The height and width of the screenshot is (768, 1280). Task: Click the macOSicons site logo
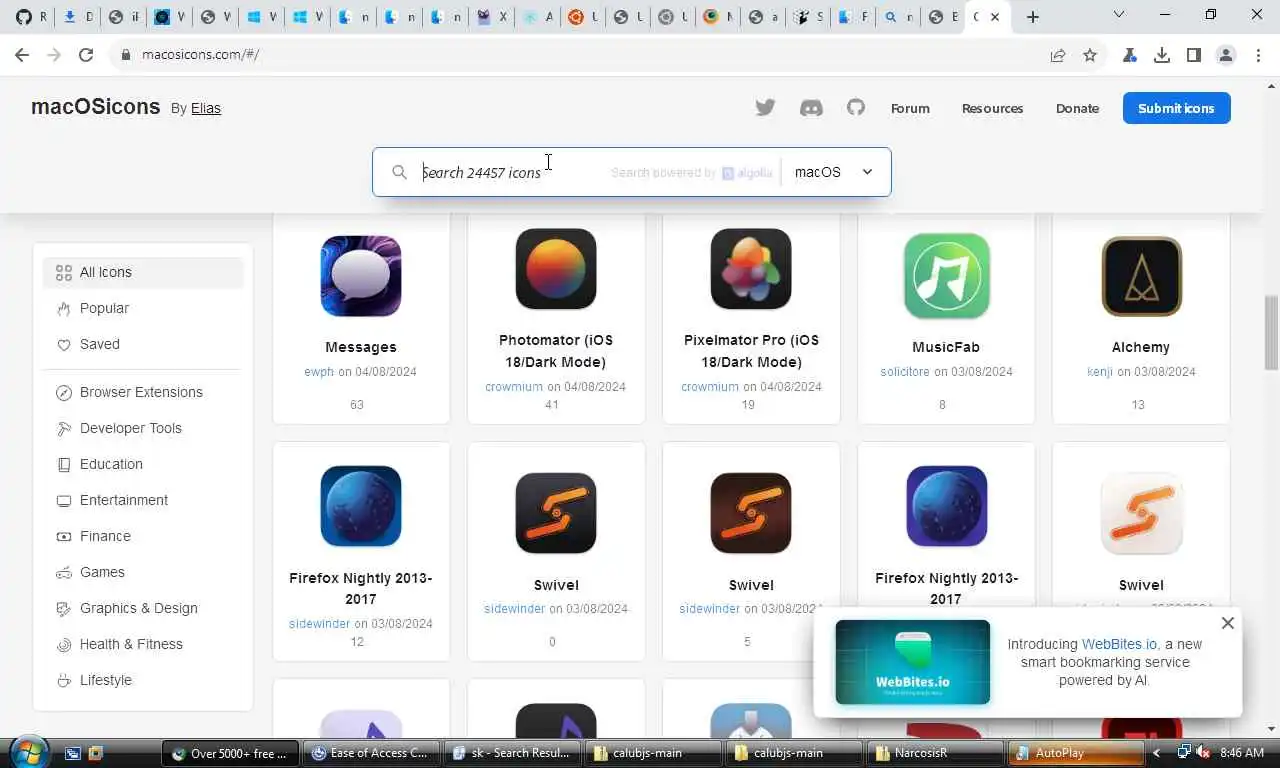96,106
